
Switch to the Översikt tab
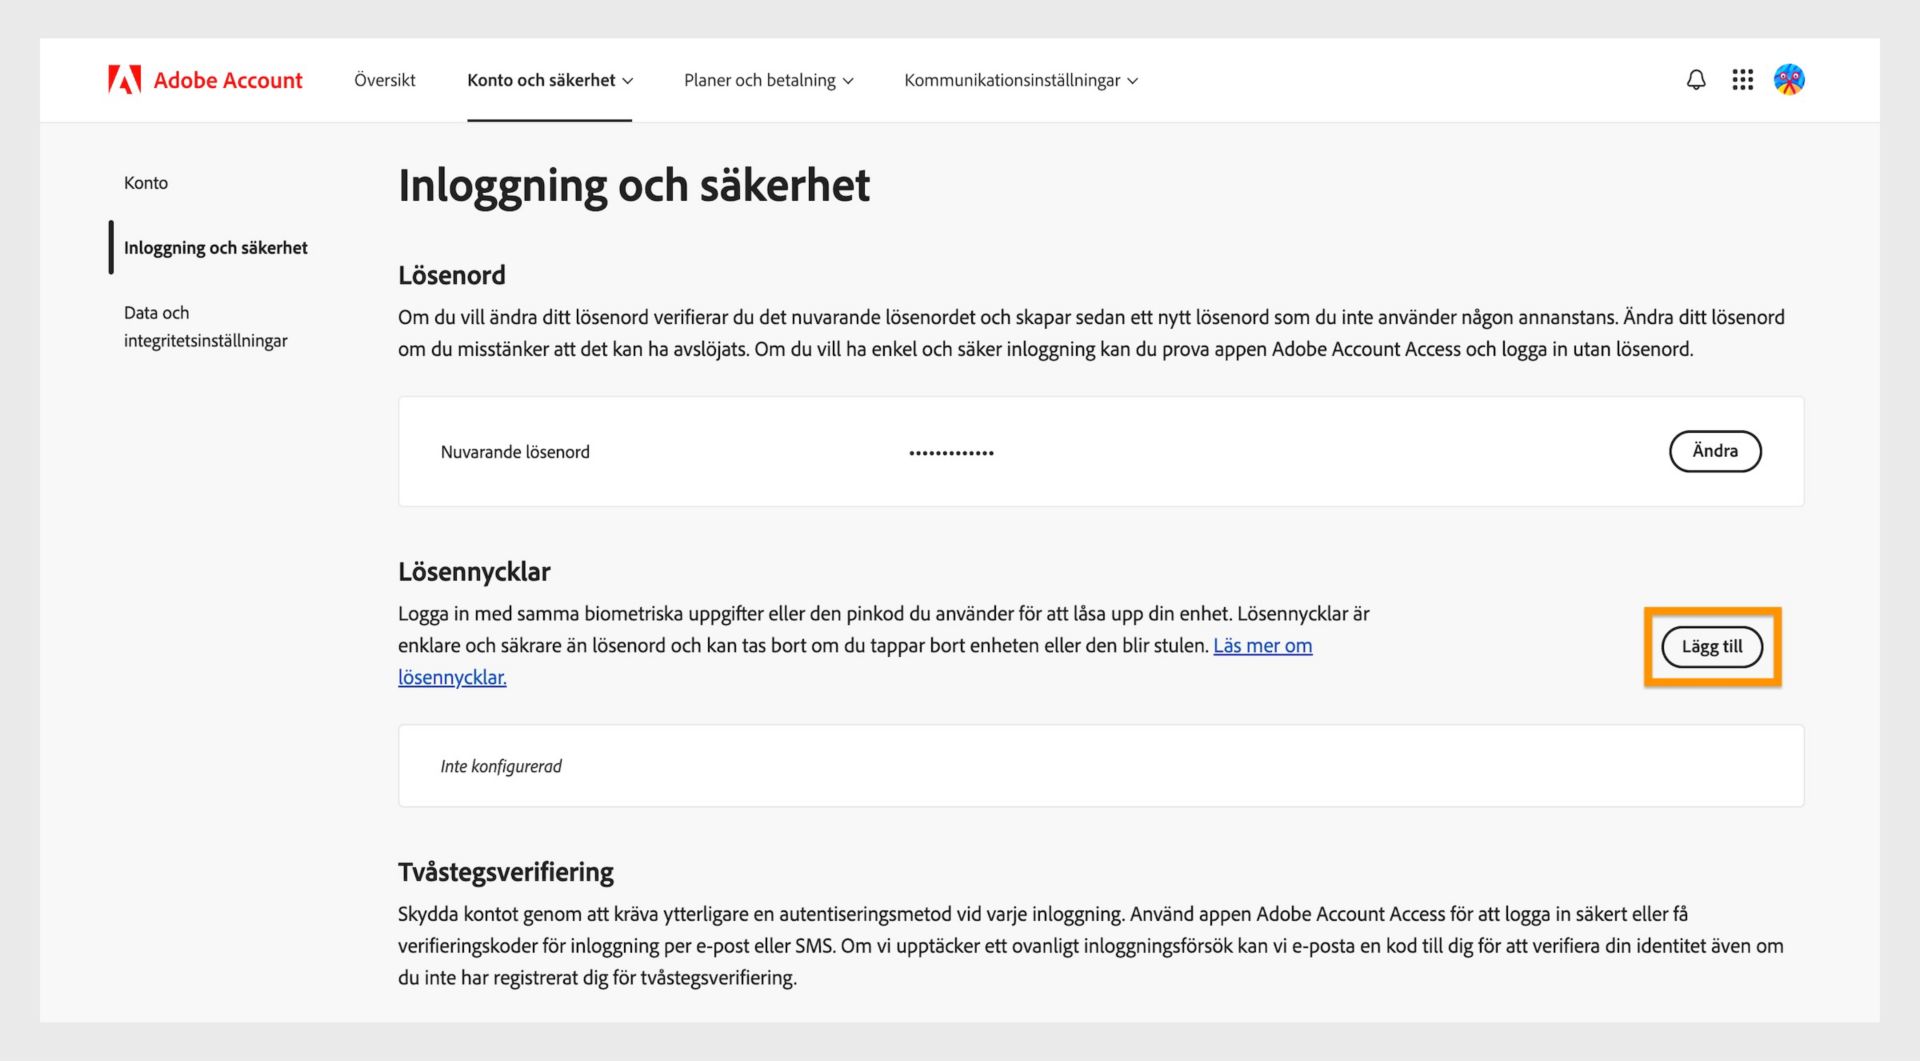tap(383, 80)
